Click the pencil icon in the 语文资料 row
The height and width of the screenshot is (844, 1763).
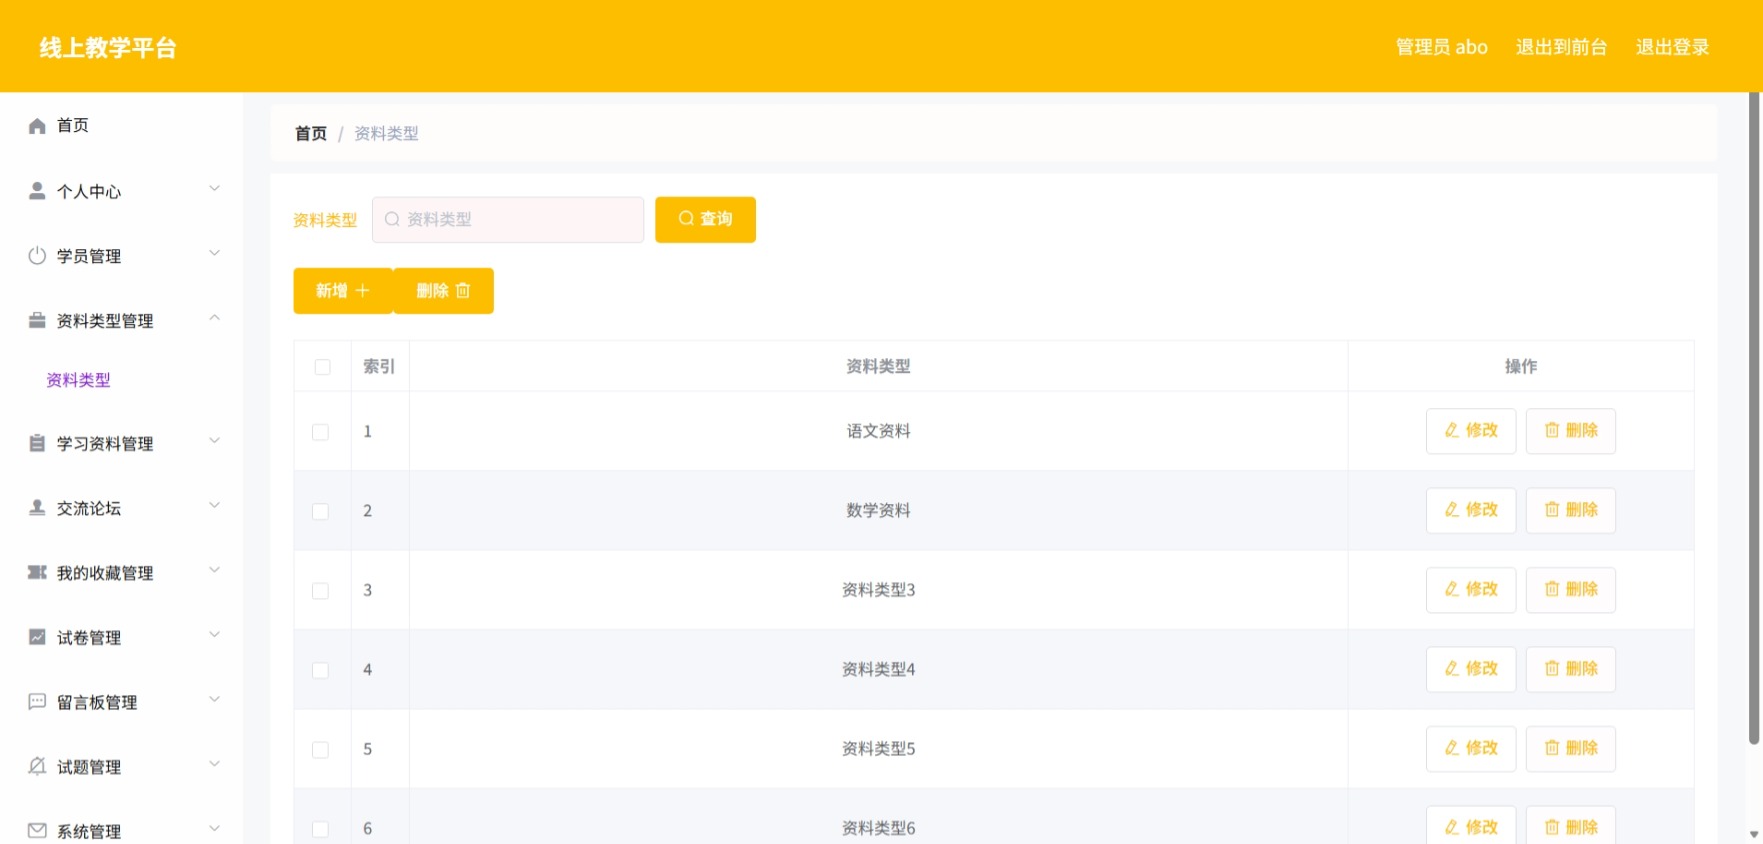(1452, 430)
